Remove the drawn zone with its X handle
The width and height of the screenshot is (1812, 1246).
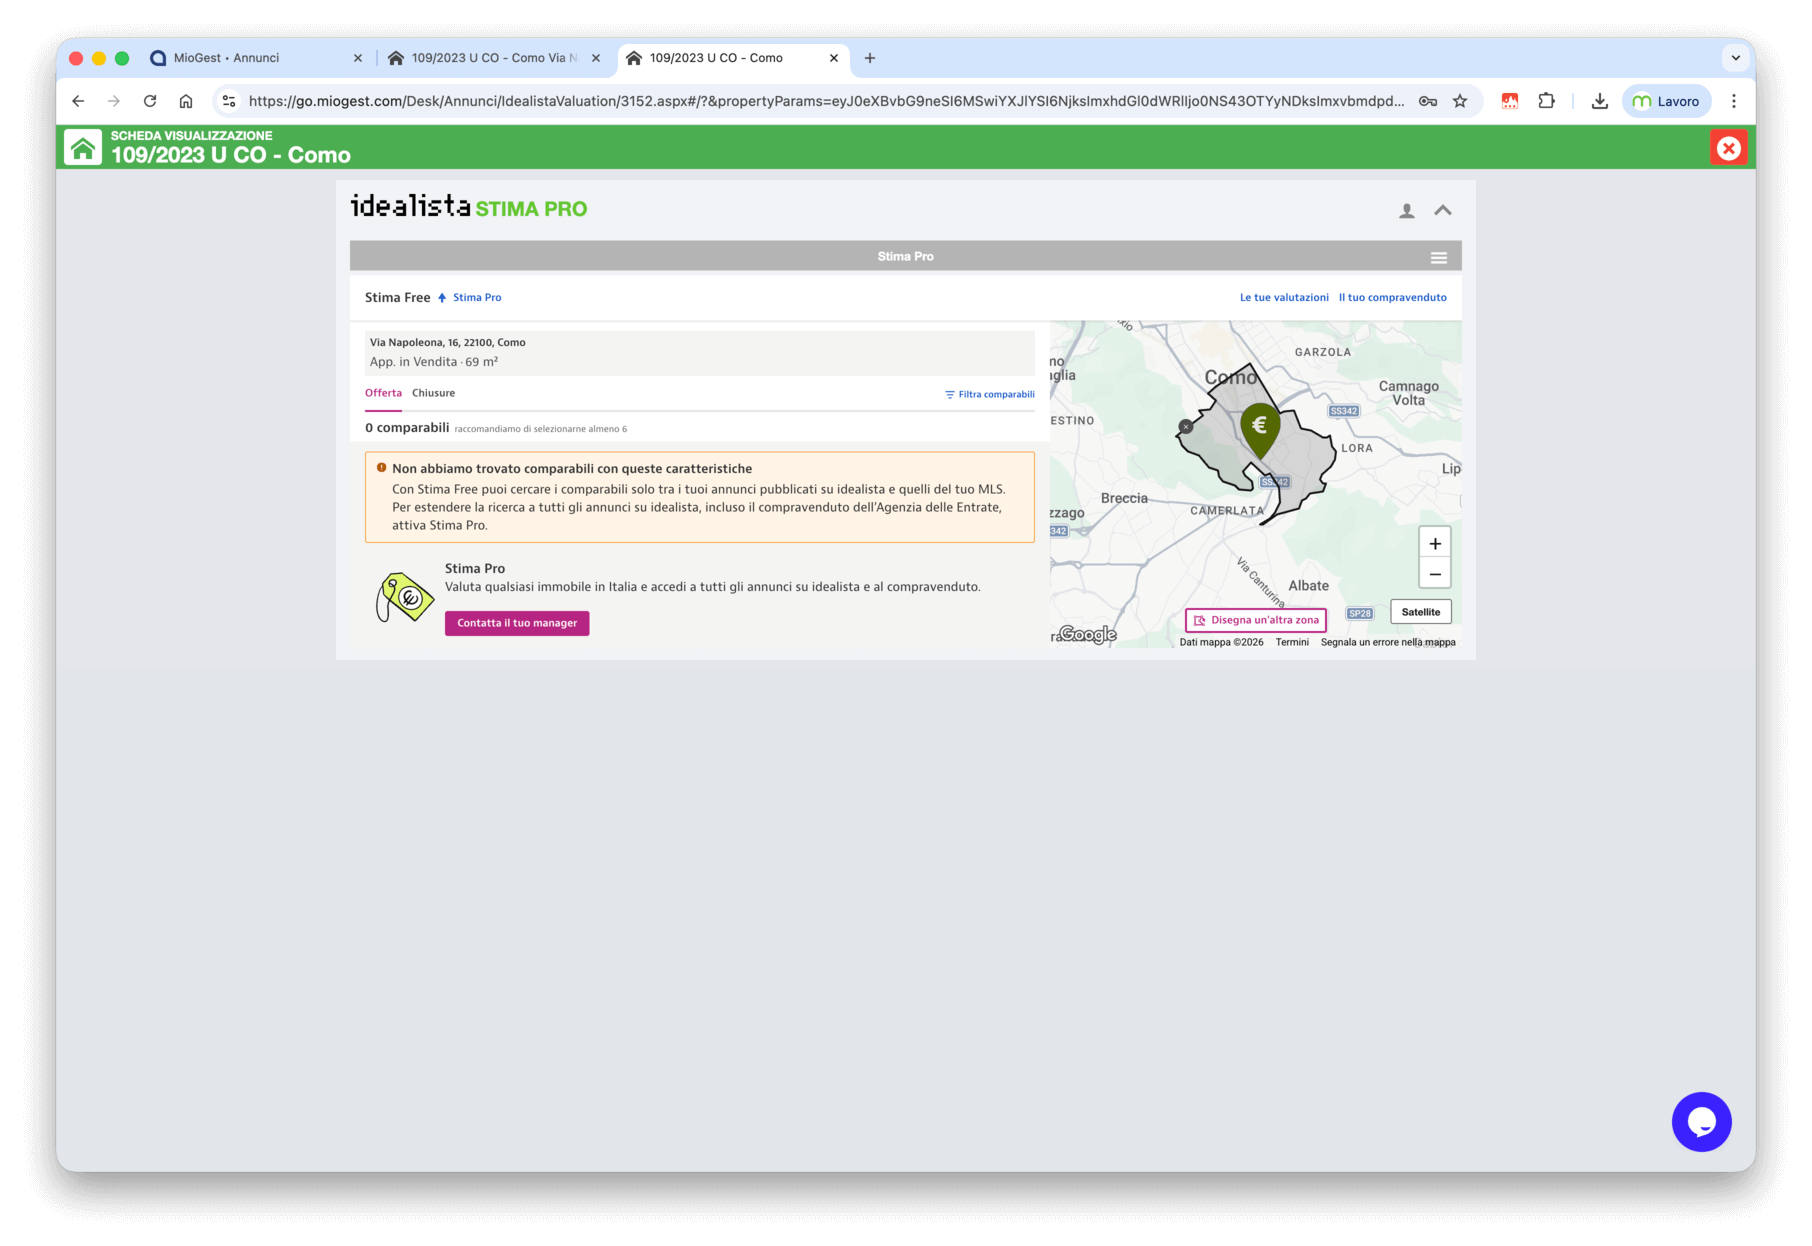point(1186,427)
